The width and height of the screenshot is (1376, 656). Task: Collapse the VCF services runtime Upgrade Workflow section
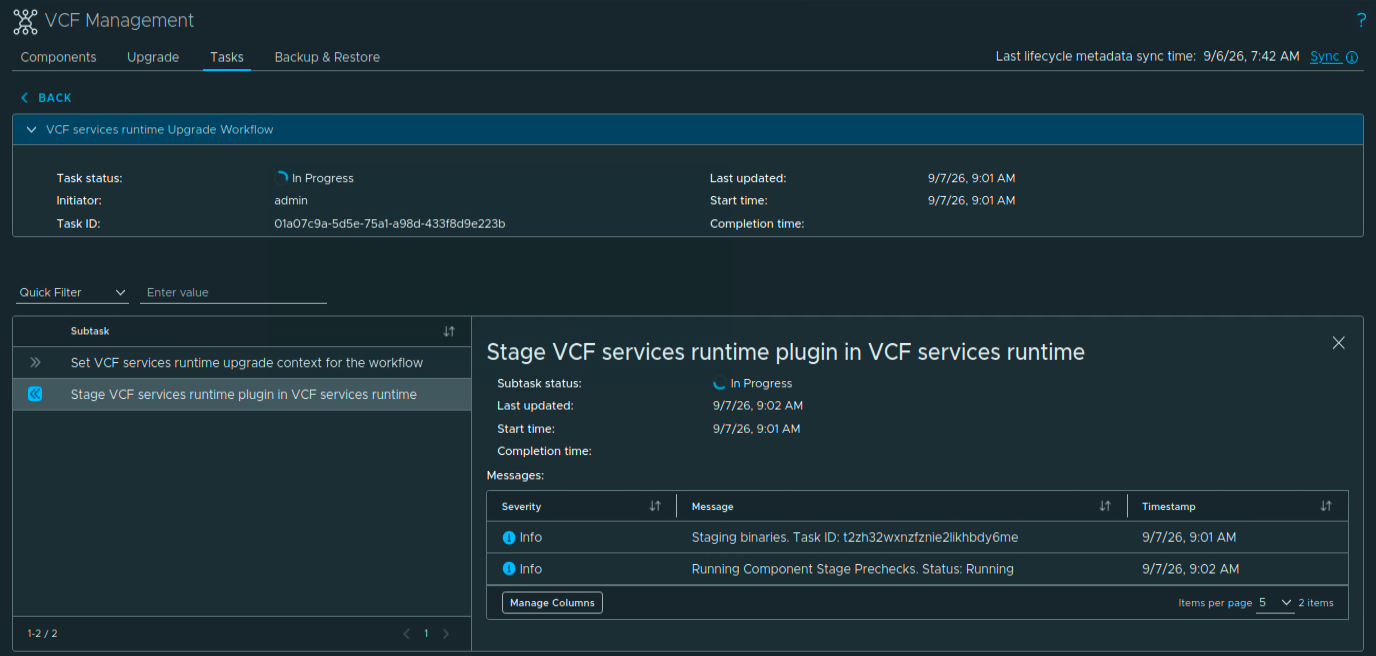(31, 130)
